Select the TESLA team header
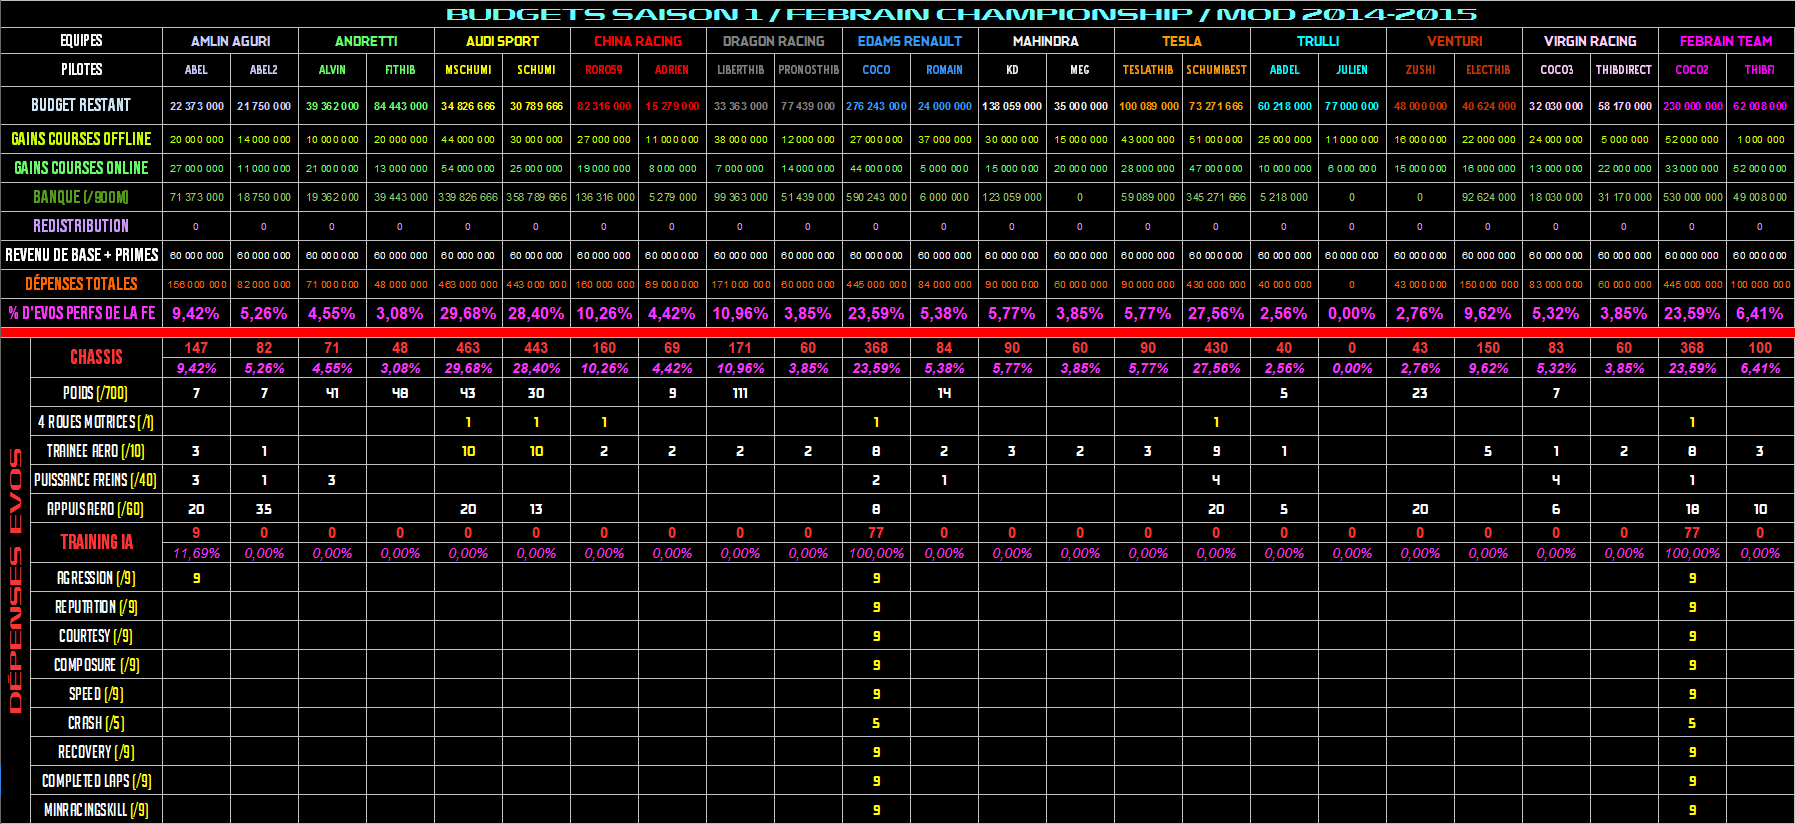1795x824 pixels. point(1181,41)
